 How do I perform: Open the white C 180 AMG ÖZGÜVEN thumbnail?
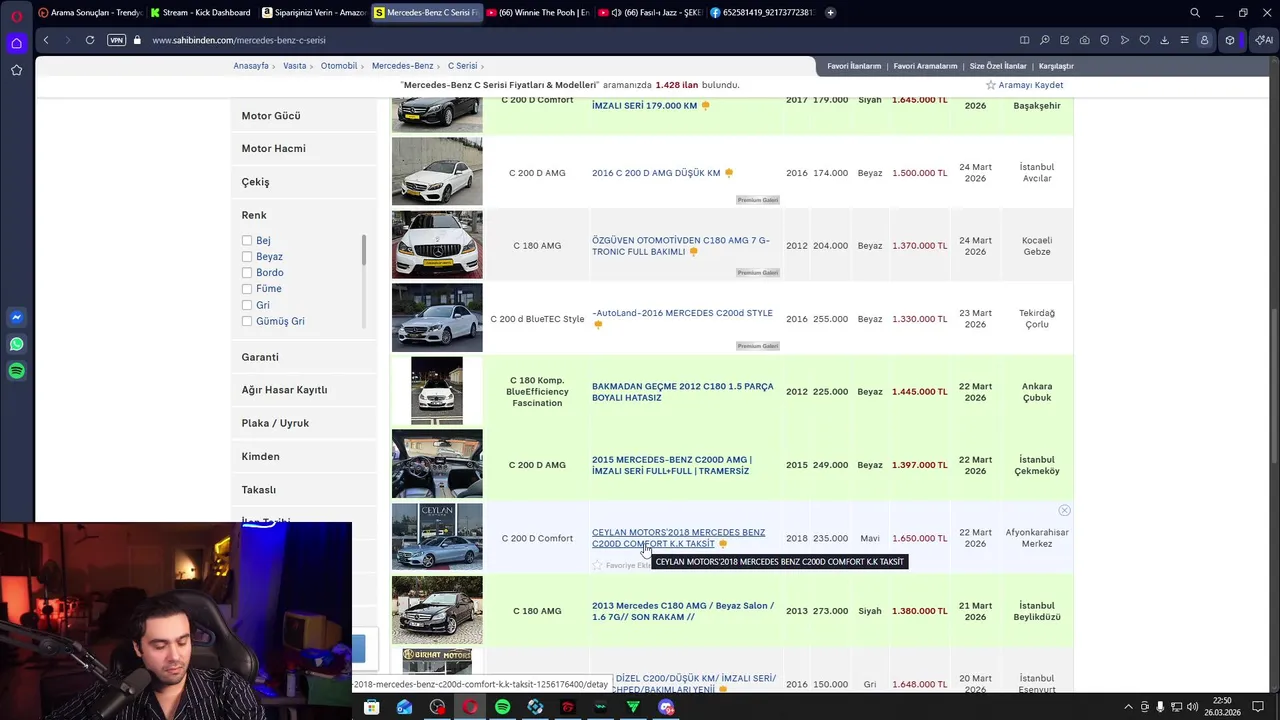tap(437, 245)
